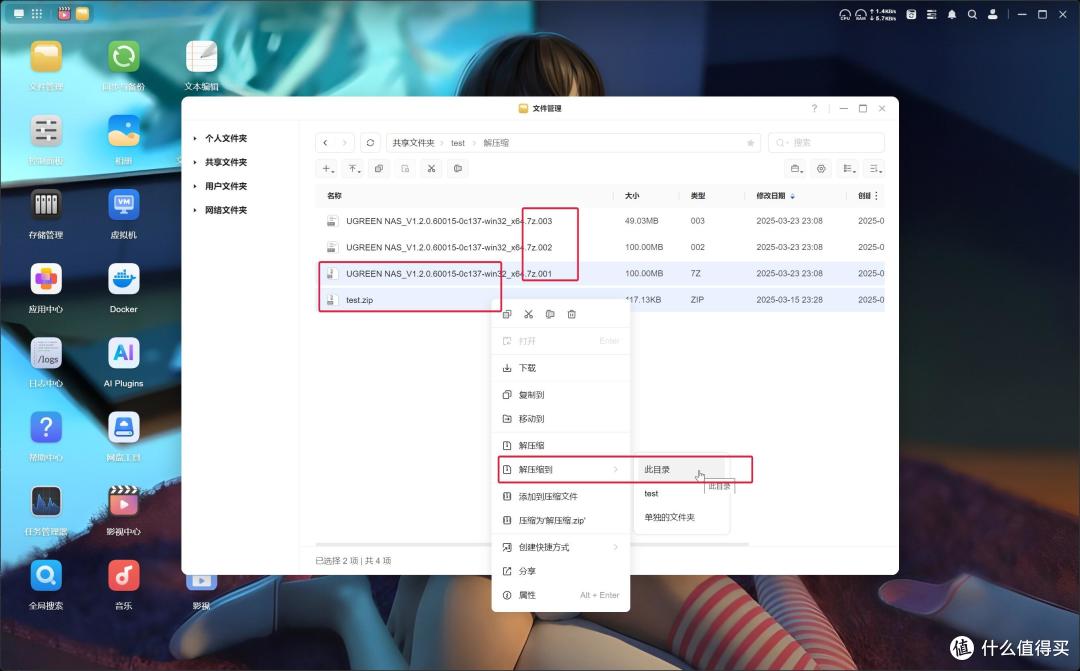The height and width of the screenshot is (671, 1080).
Task: Open the new (+) dropdown in toolbar
Action: click(328, 169)
